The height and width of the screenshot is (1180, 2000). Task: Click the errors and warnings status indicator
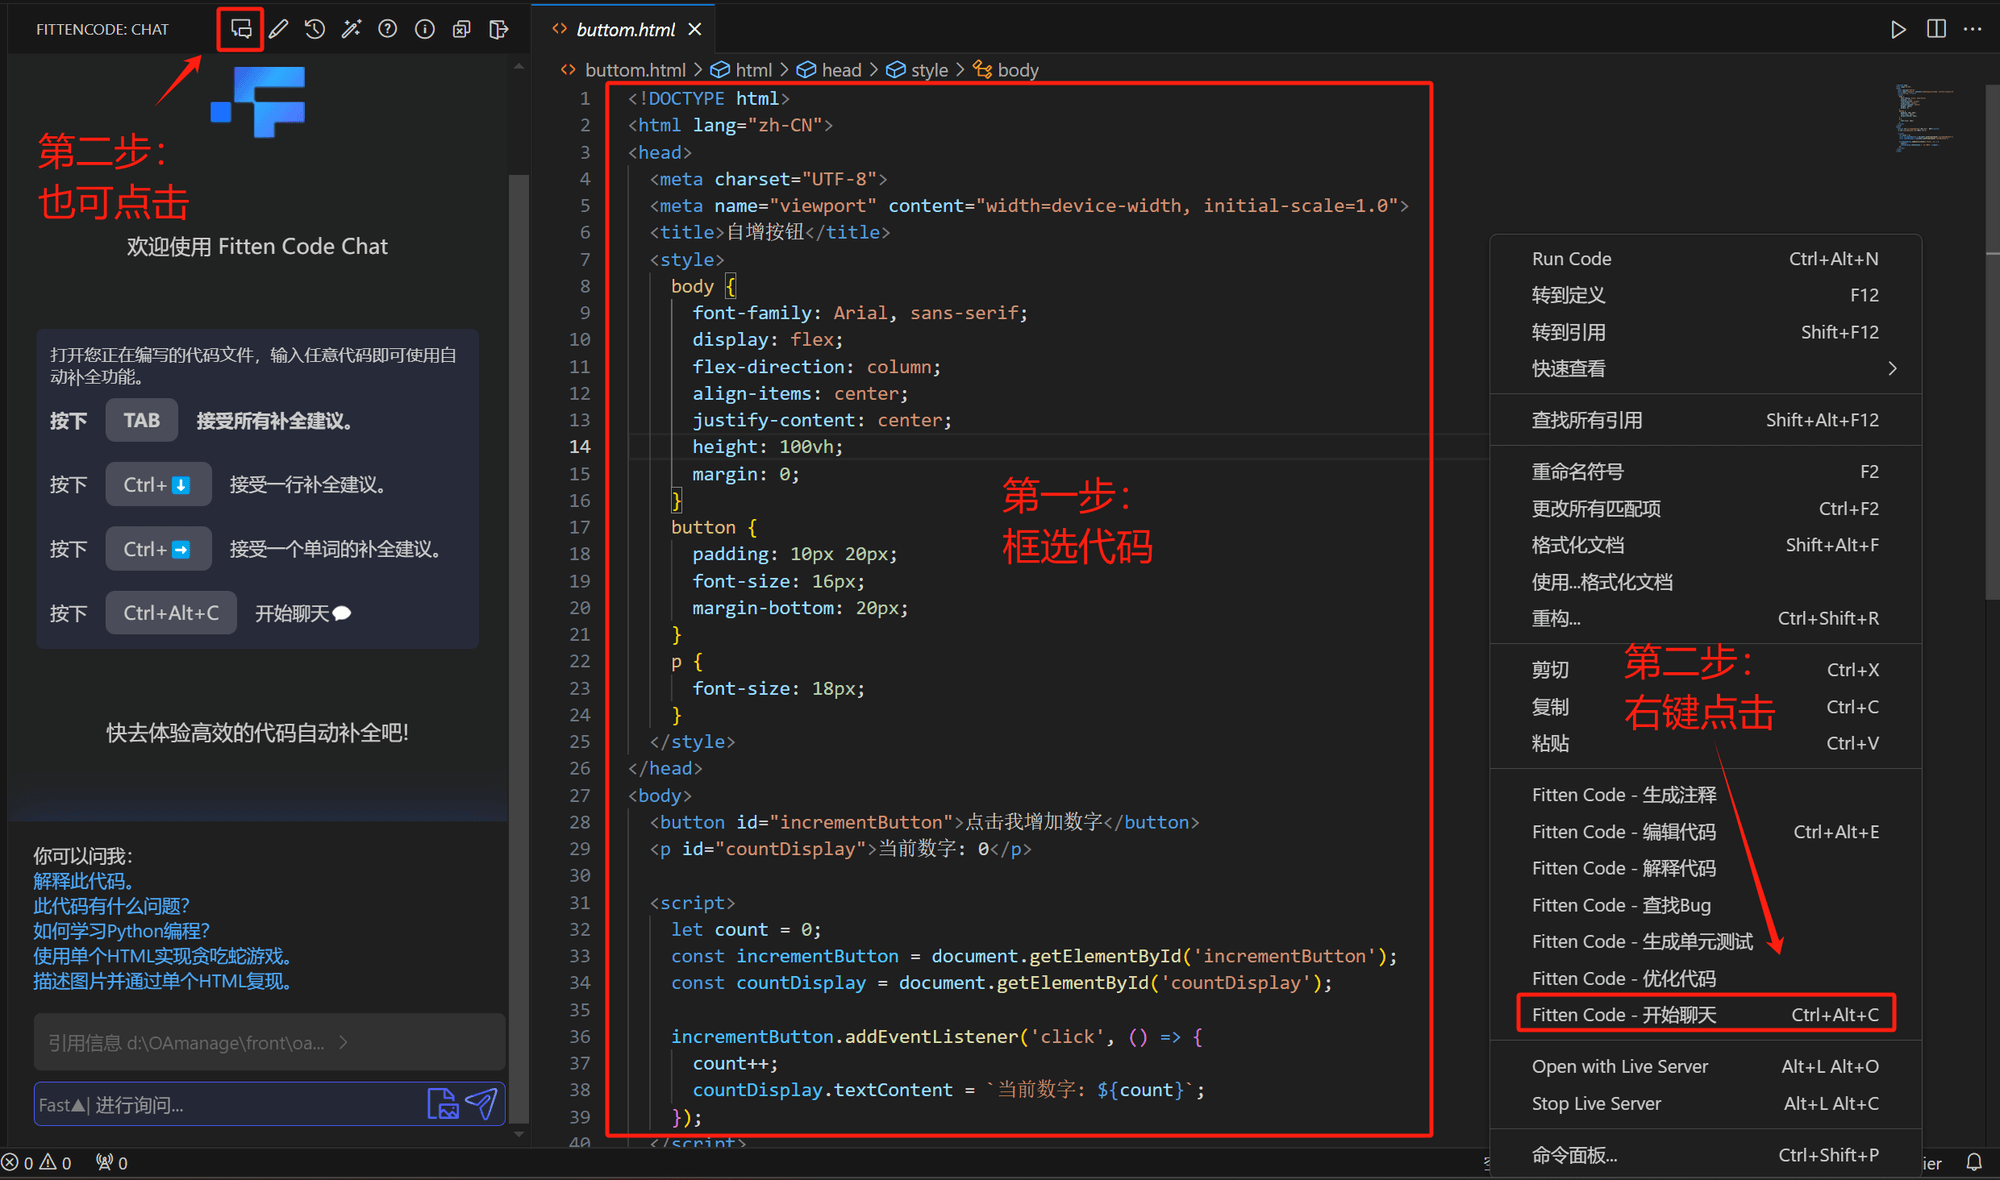click(x=37, y=1163)
